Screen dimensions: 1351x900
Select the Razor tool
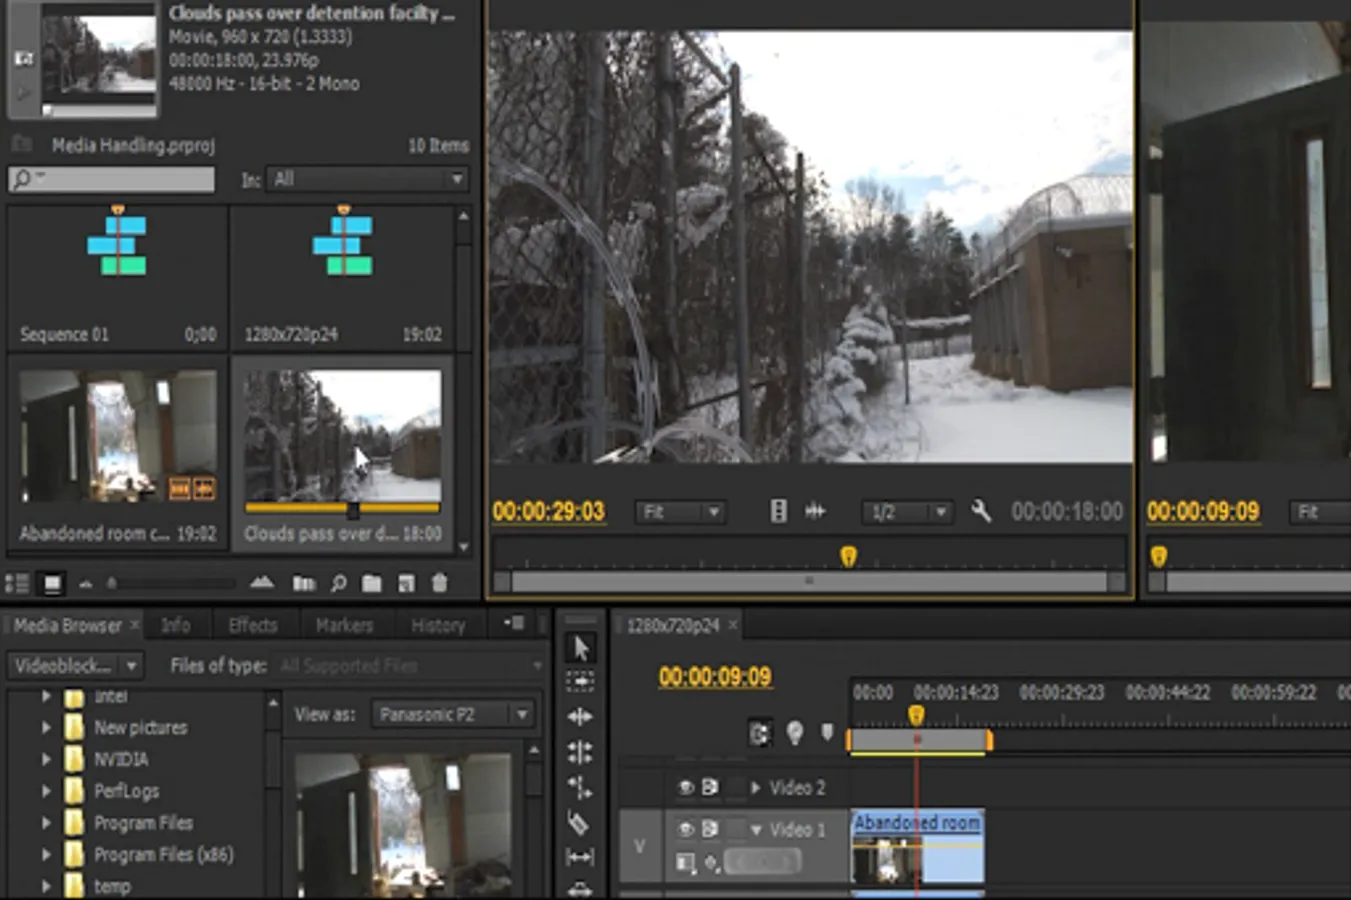tap(578, 823)
